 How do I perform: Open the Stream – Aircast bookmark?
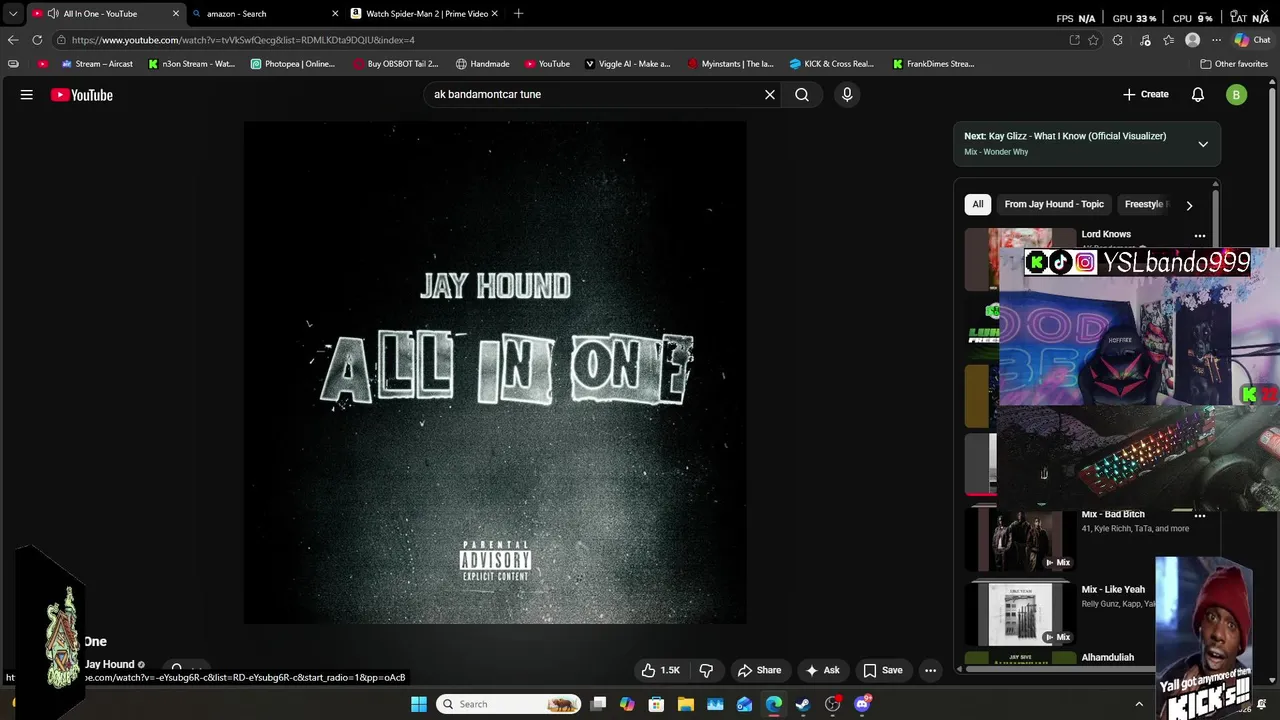[97, 64]
